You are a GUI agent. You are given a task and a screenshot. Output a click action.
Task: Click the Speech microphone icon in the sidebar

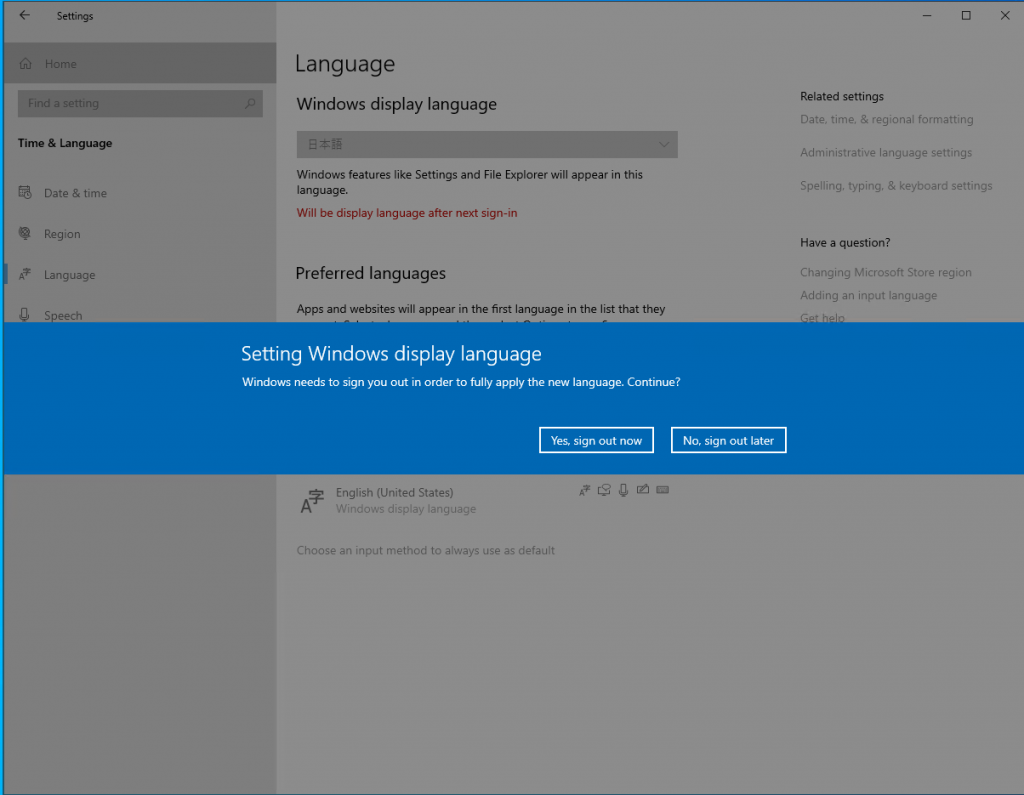(x=24, y=316)
